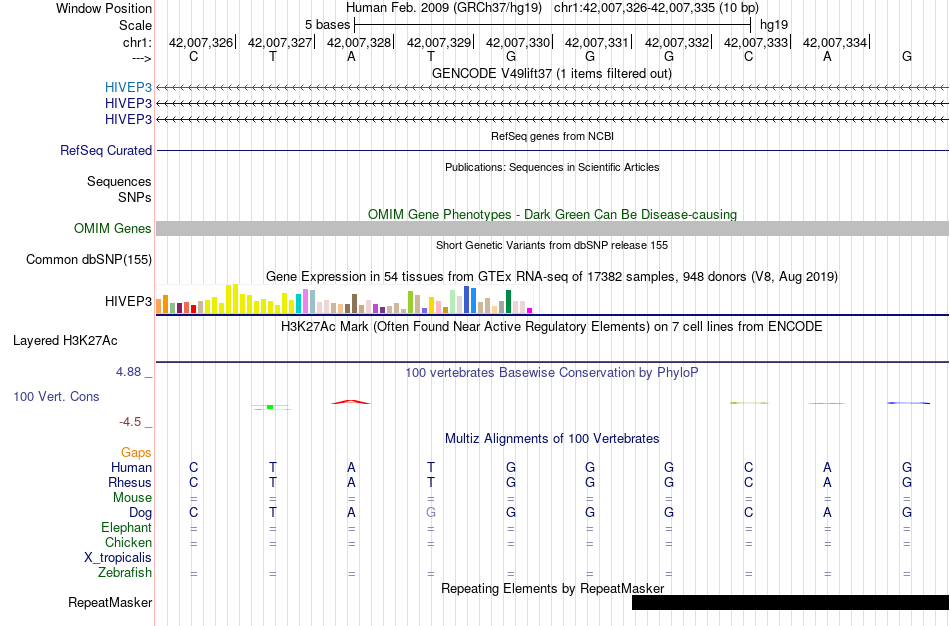950x626 pixels.
Task: Click the light blue HIVEP3 transcript label
Action: [x=128, y=87]
